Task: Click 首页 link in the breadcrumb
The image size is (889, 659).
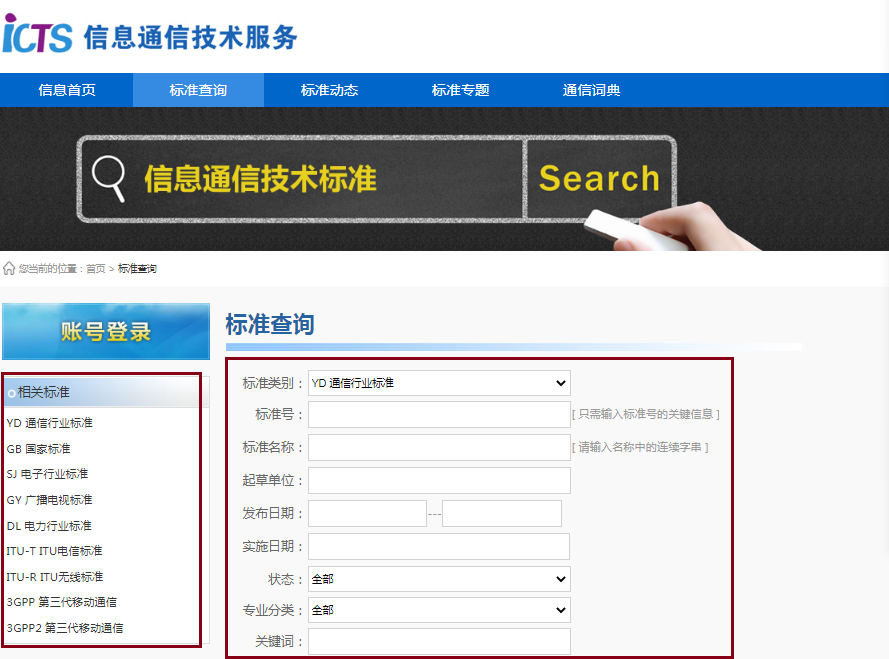Action: click(95, 269)
